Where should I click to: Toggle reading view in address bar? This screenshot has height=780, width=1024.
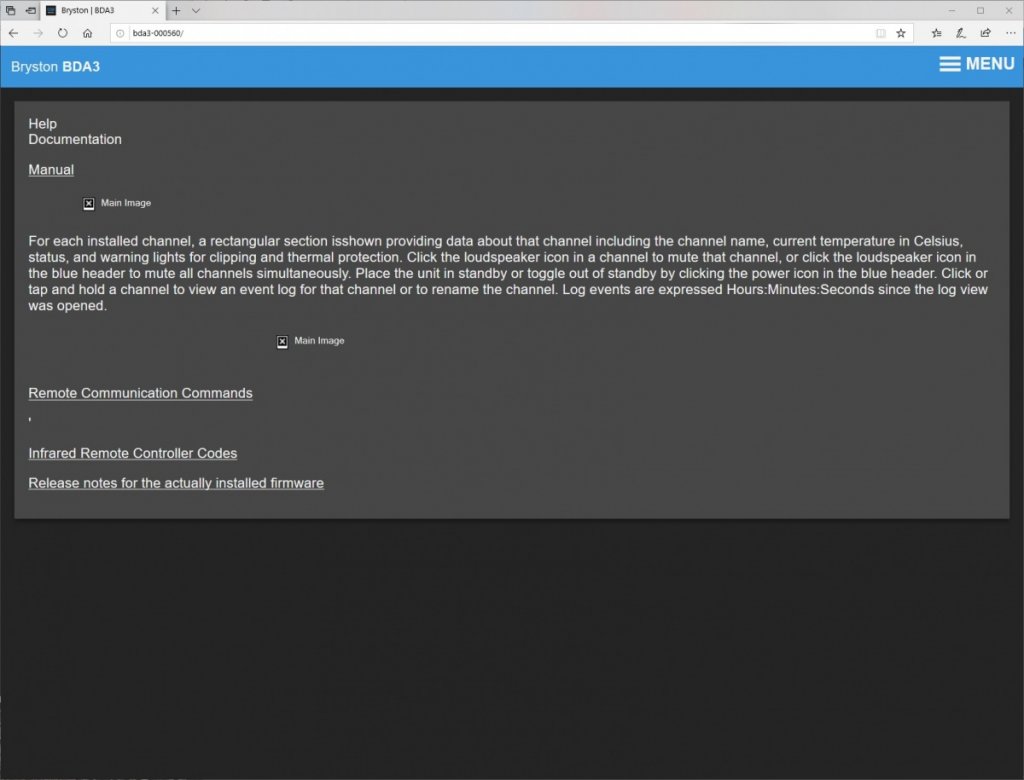point(880,33)
